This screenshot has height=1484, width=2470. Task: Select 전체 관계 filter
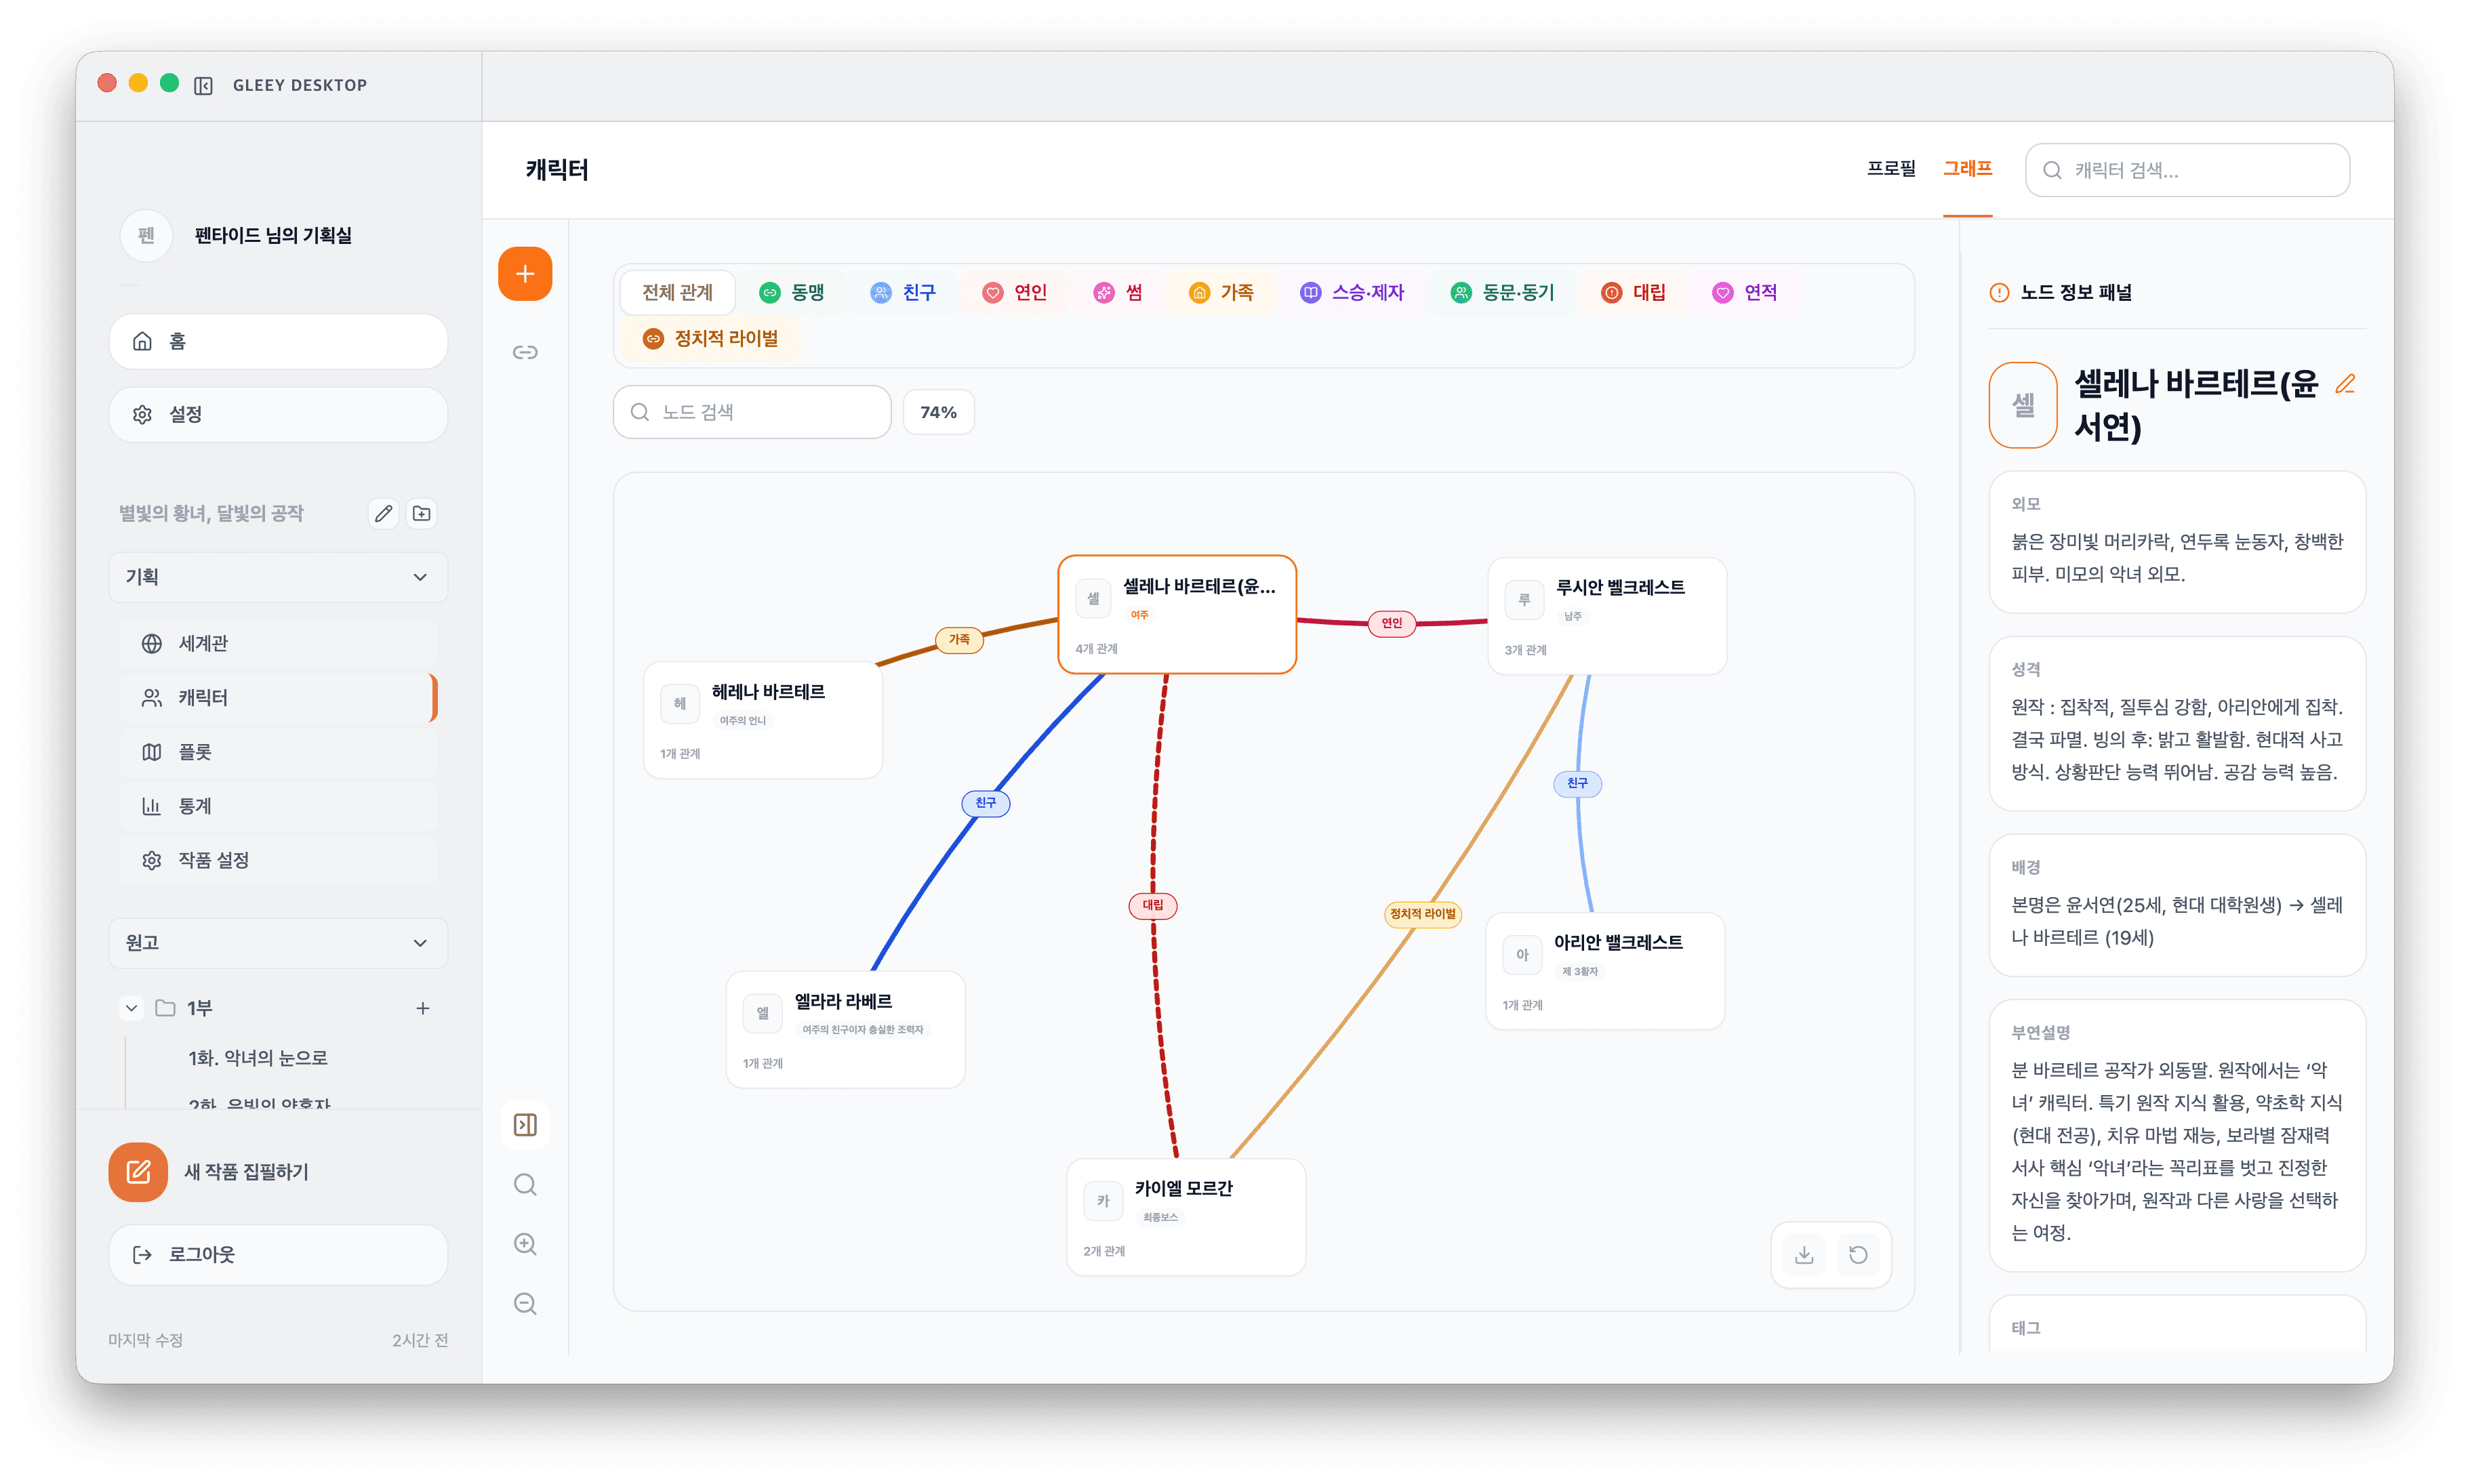[677, 293]
